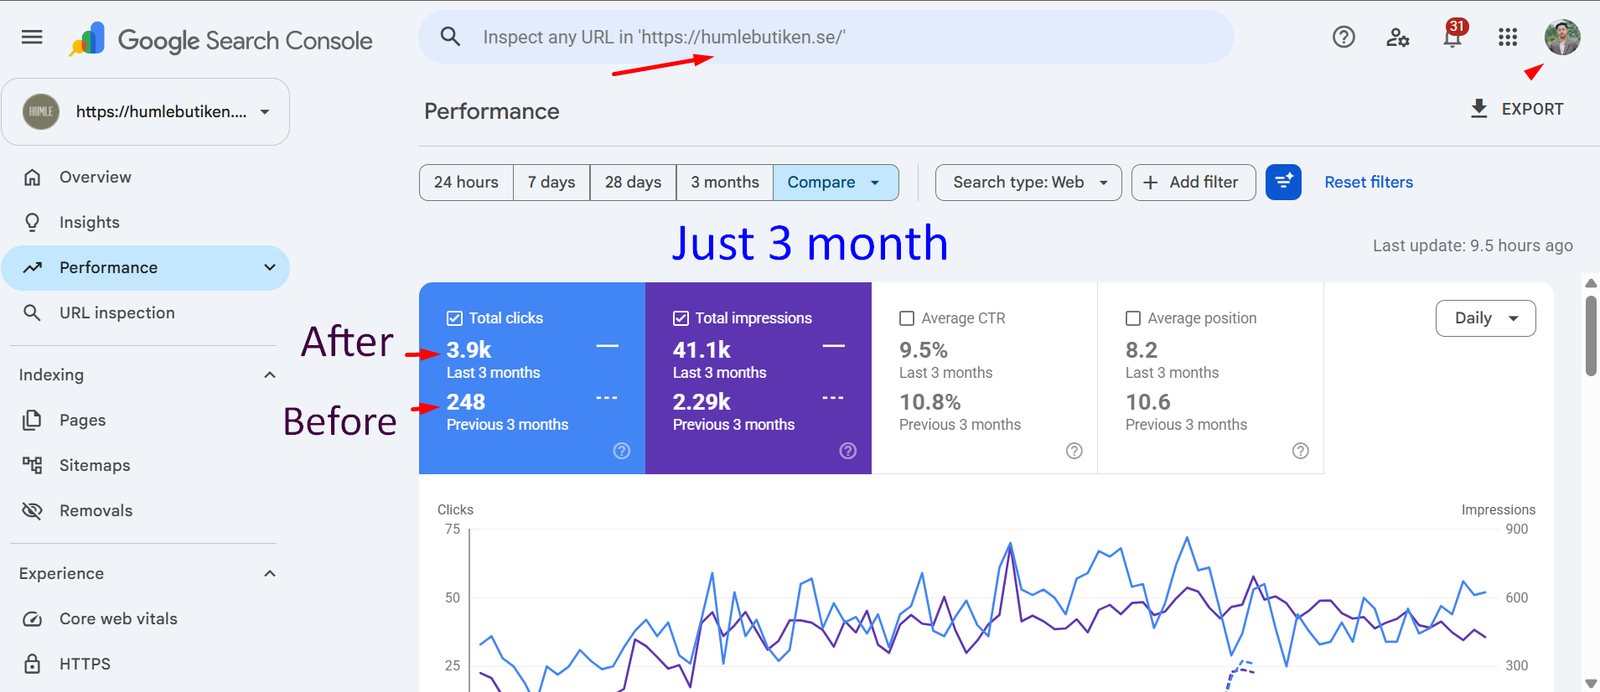Click the Last update: 9.5 hours ago text
The height and width of the screenshot is (692, 1600).
1472,246
